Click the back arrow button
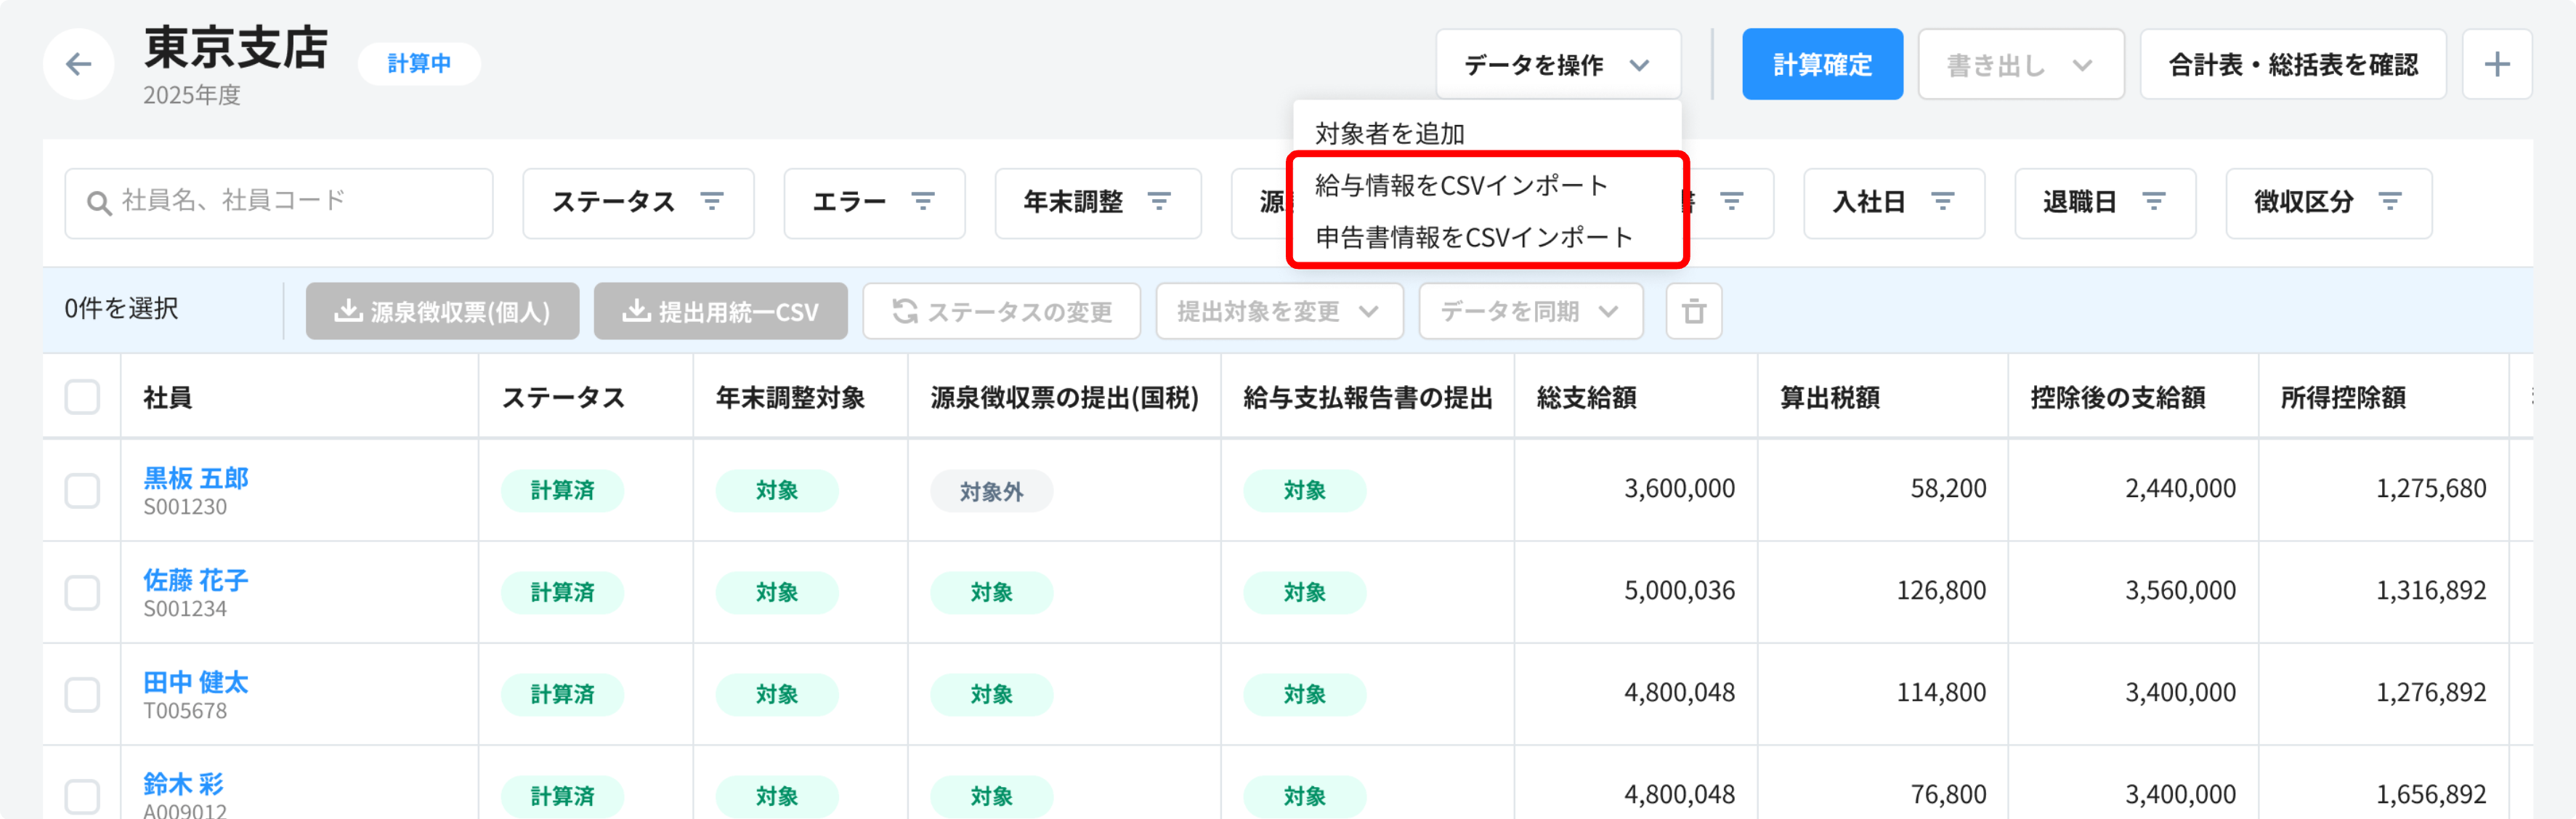 tap(78, 65)
